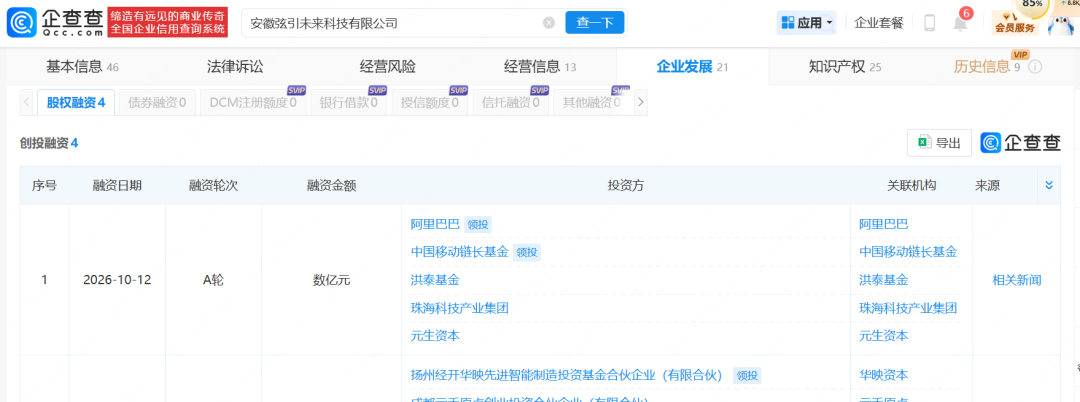1080x402 pixels.
Task: Click the penguin mascot avatar icon
Action: tap(1062, 23)
